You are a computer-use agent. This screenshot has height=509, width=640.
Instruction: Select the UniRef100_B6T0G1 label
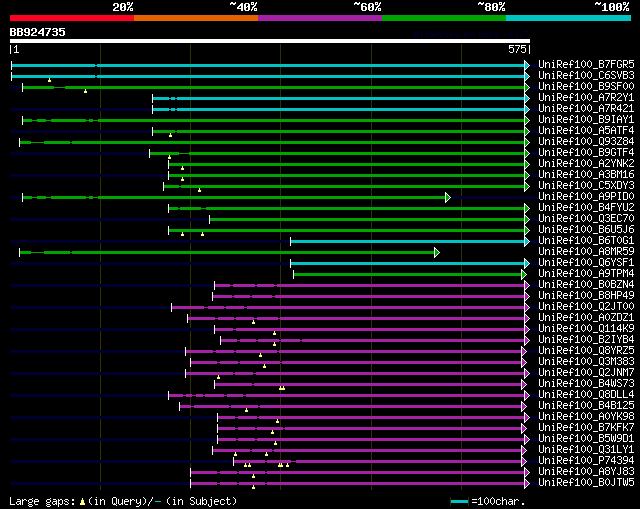(586, 241)
